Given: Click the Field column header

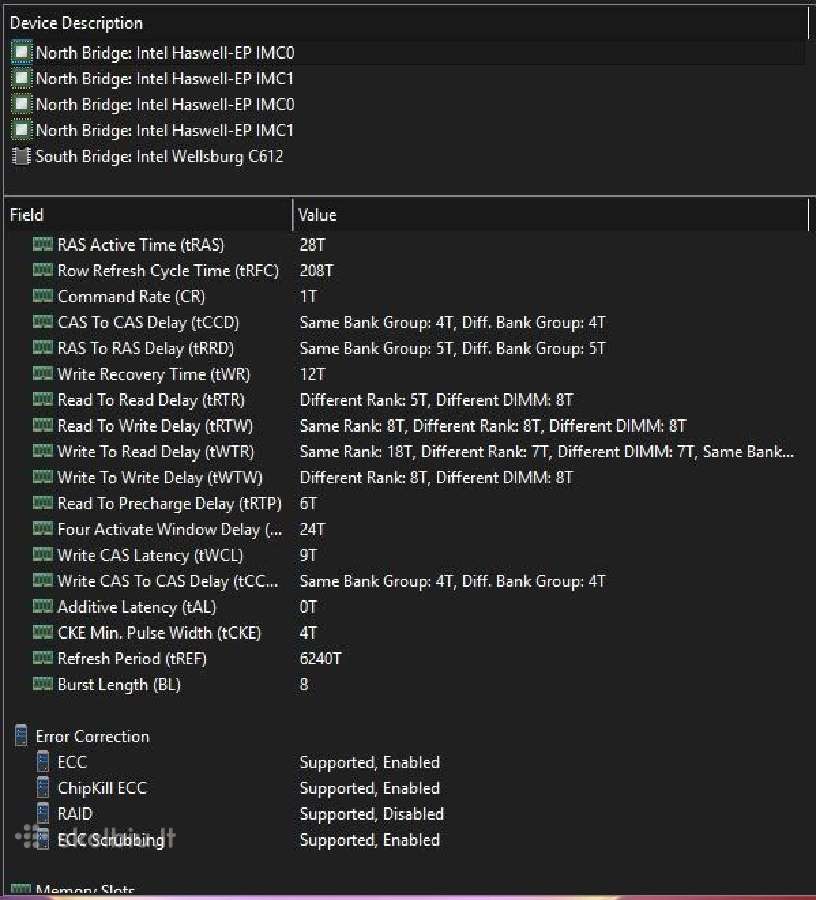Looking at the screenshot, I should (148, 215).
